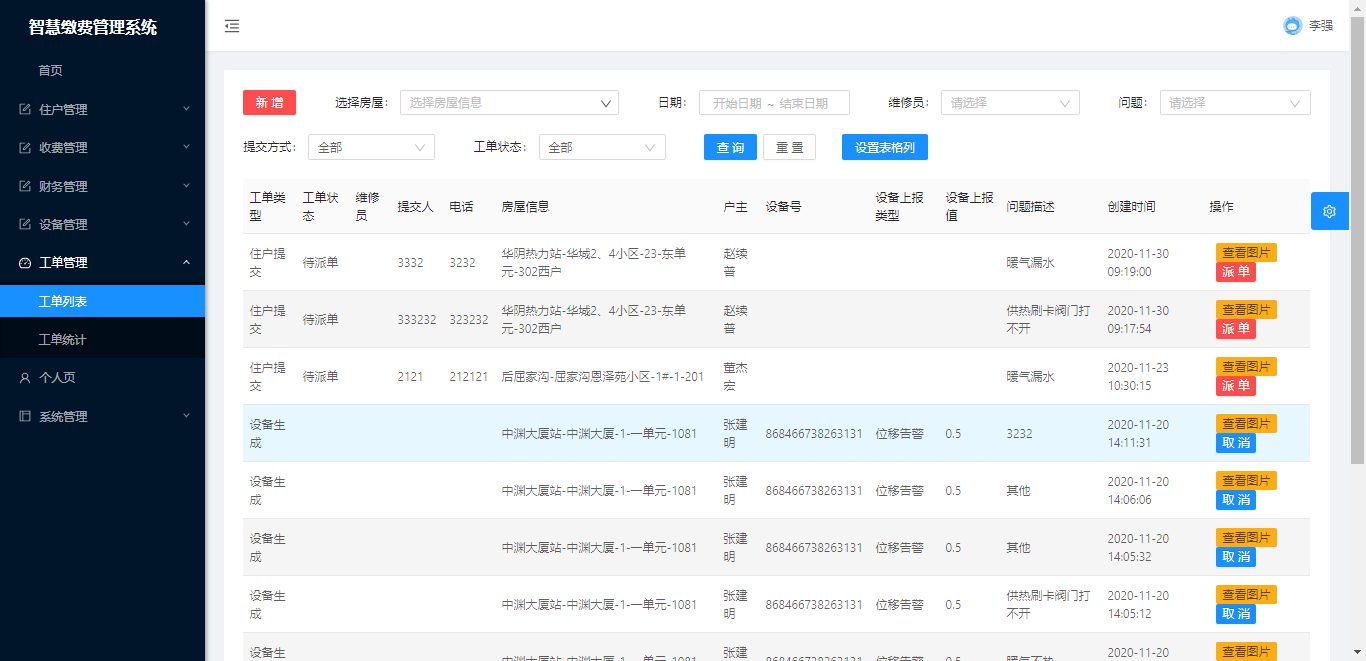Open the blue gear settings panel

coord(1329,211)
